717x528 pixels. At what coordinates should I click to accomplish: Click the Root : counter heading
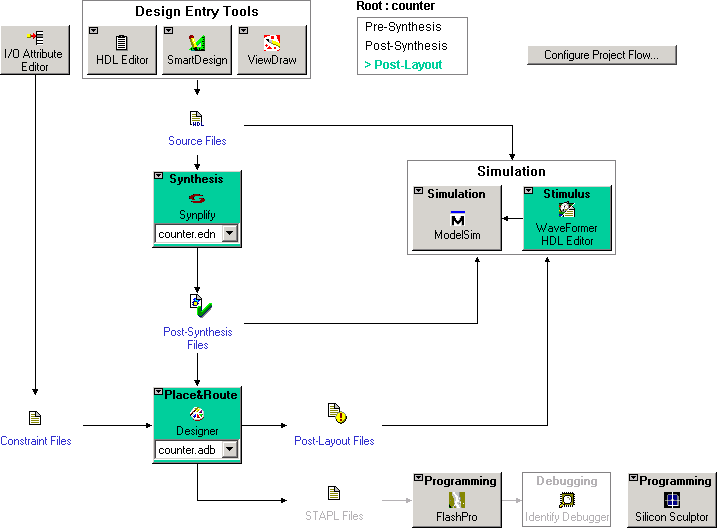[396, 6]
